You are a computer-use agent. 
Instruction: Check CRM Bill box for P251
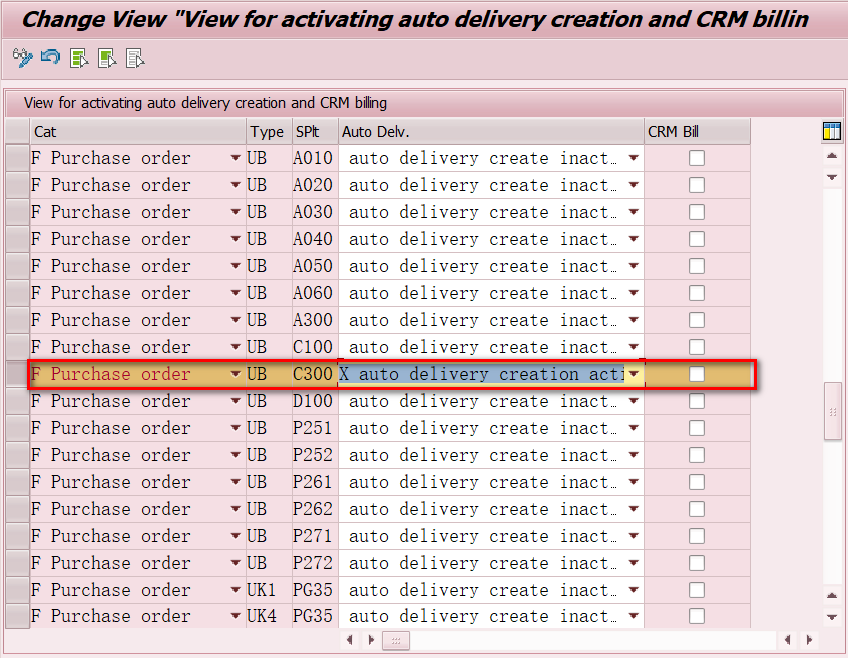click(x=697, y=428)
